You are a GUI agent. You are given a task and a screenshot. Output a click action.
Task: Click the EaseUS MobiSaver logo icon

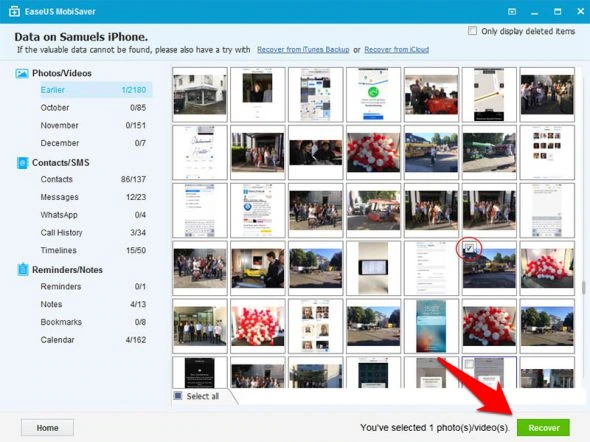[x=14, y=11]
